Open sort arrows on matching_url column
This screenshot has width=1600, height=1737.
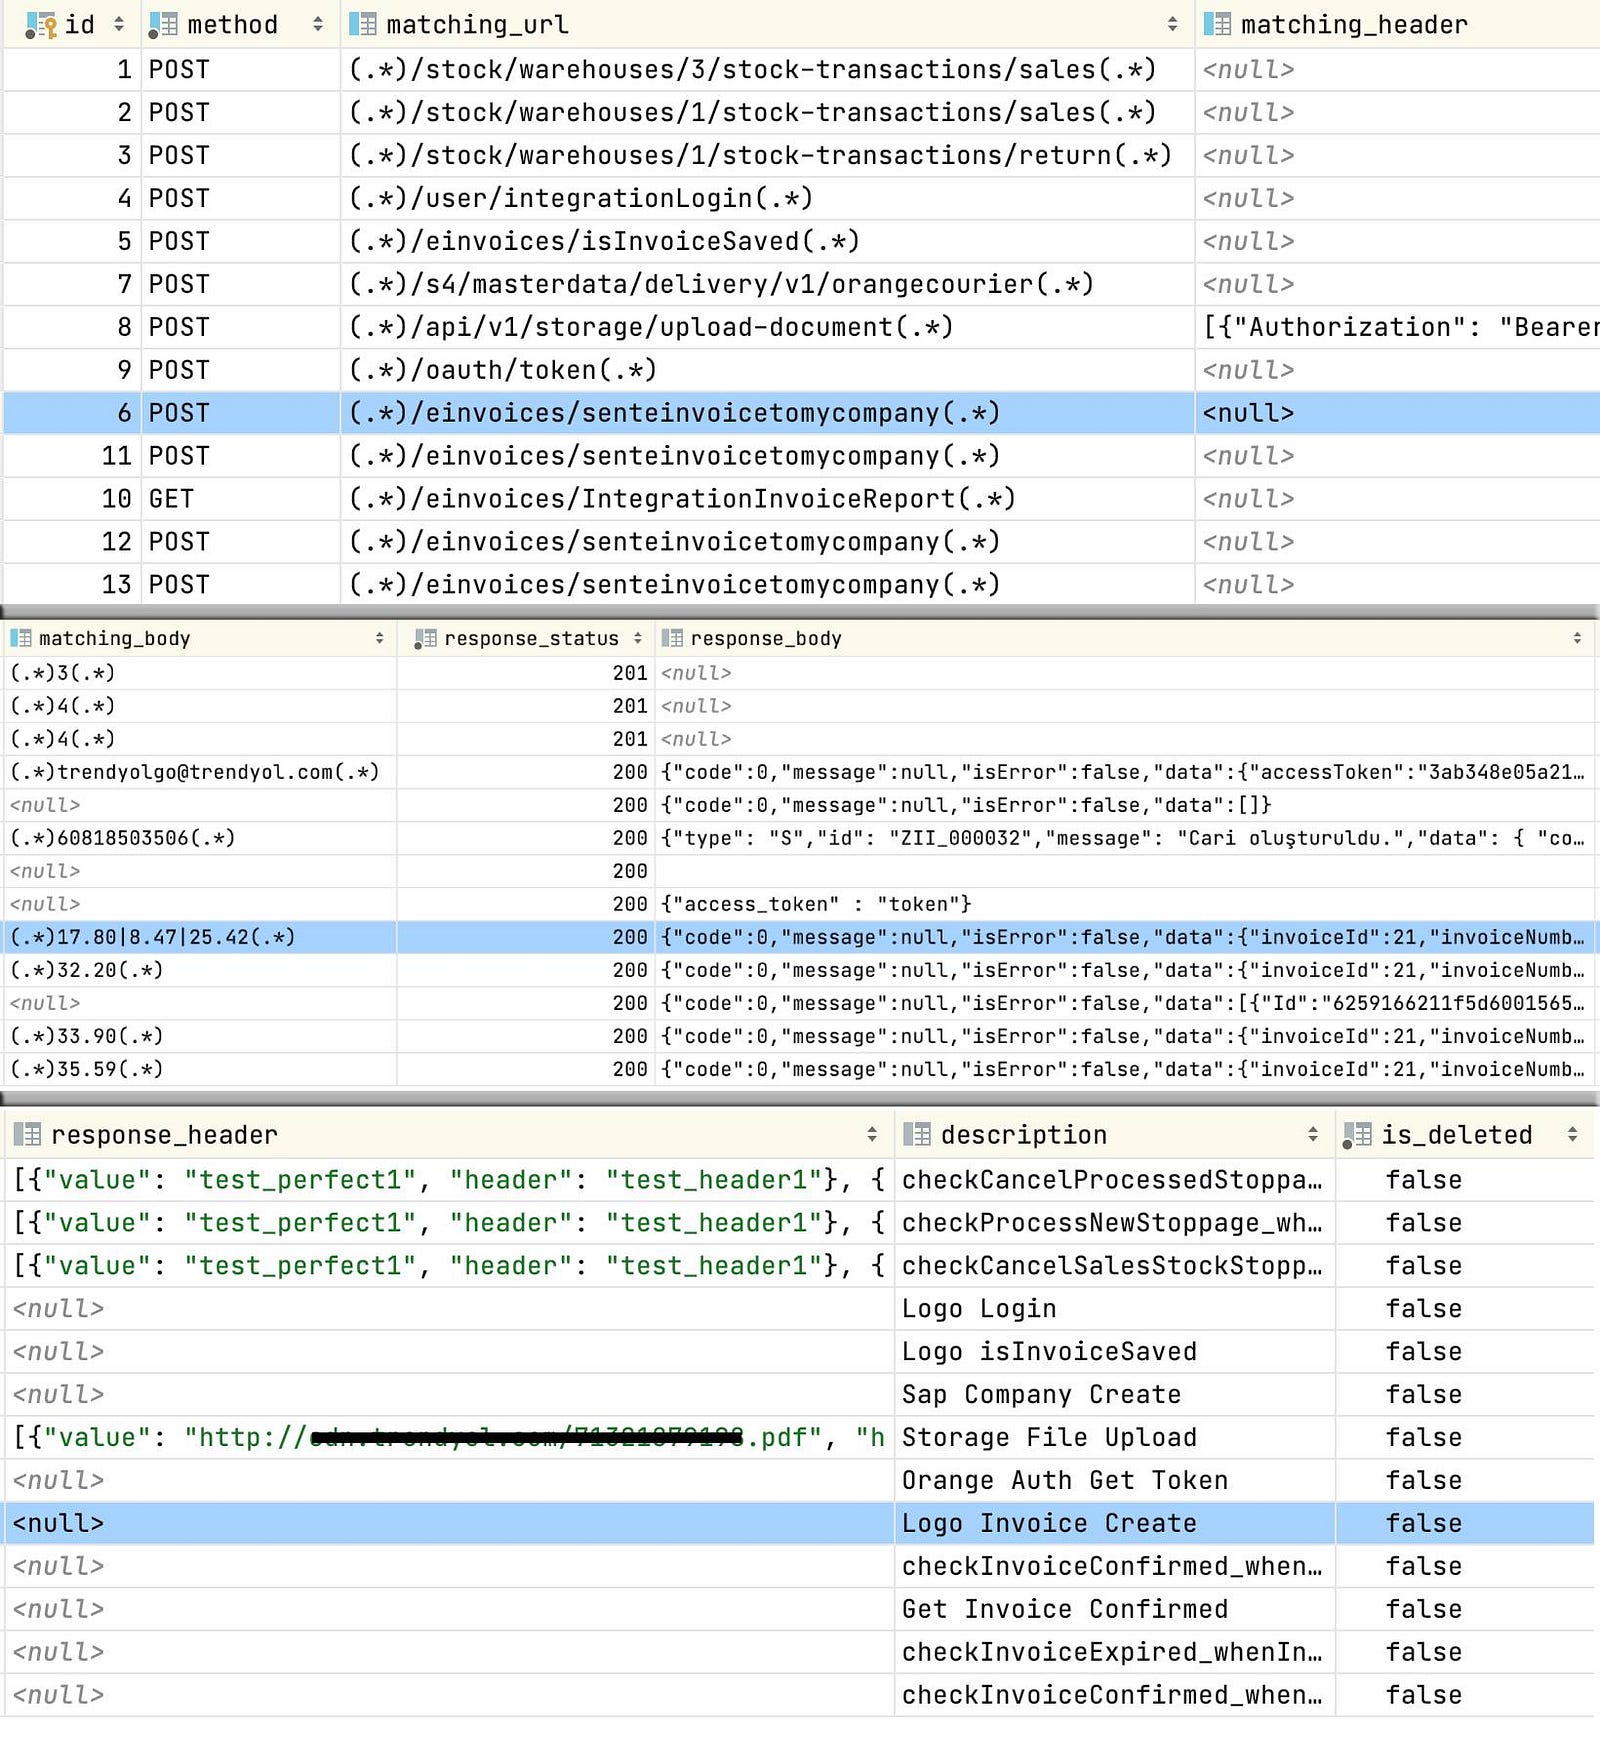tap(1172, 24)
